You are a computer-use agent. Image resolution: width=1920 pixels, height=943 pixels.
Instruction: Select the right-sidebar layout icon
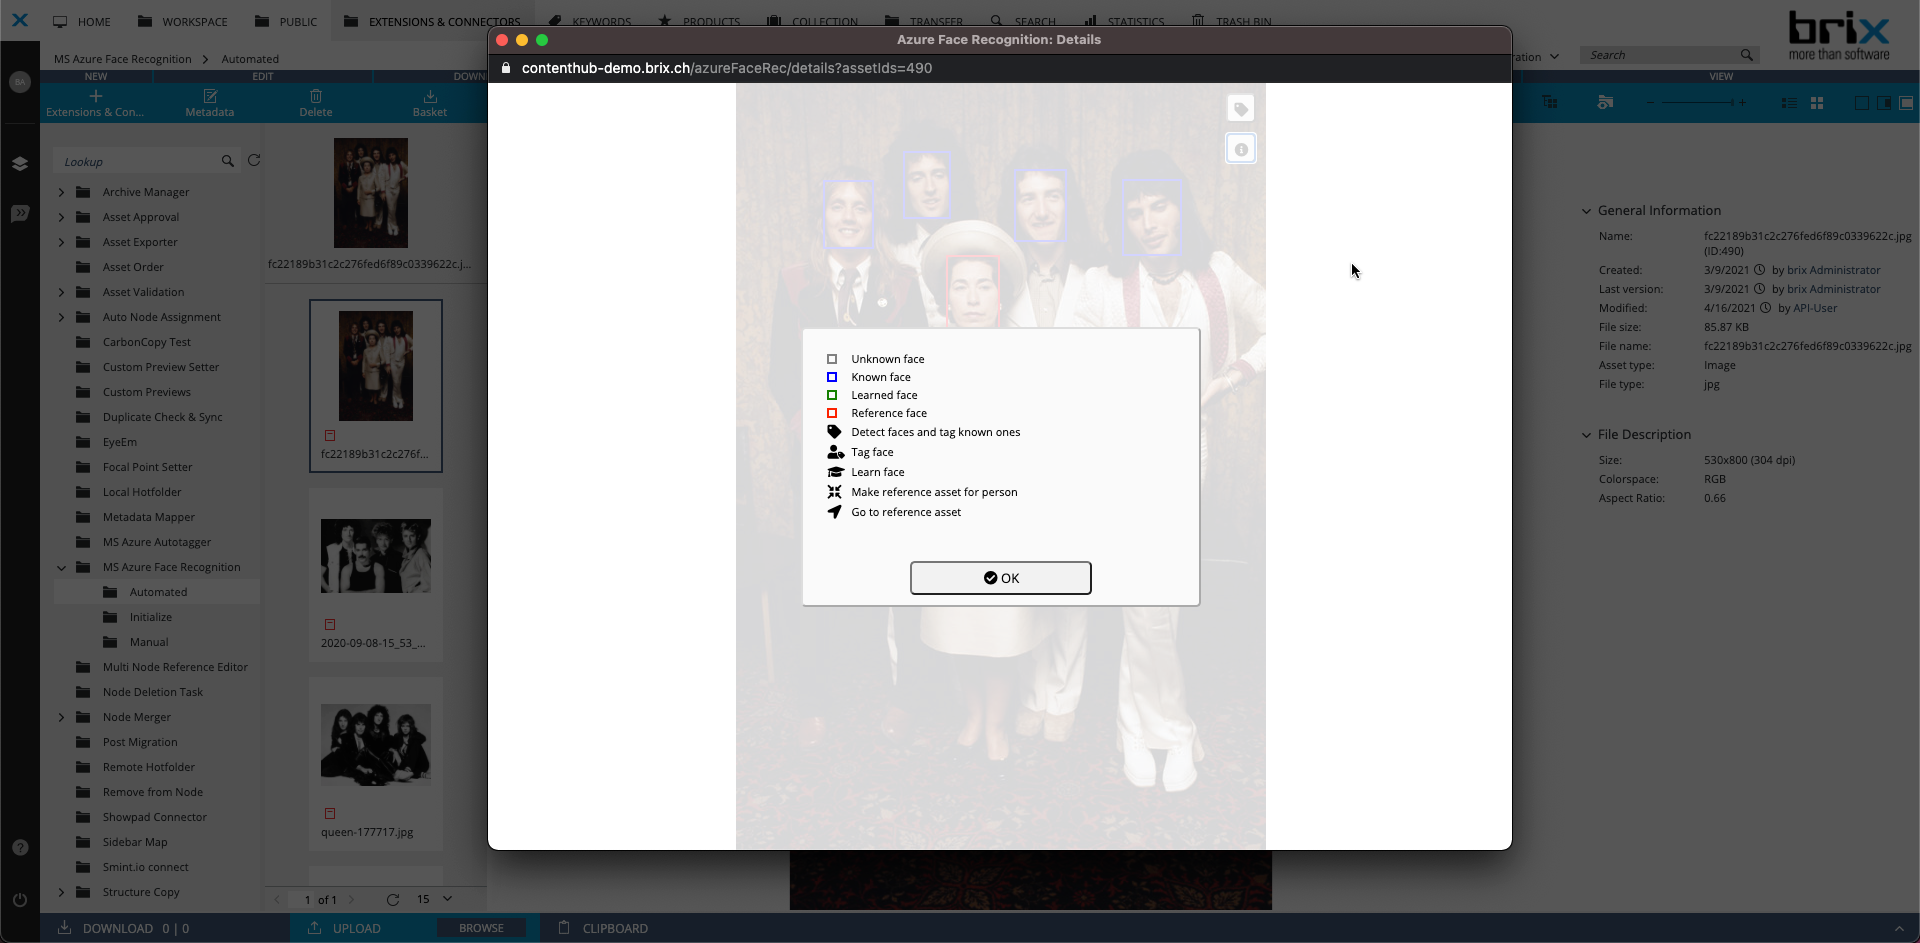tap(1884, 103)
